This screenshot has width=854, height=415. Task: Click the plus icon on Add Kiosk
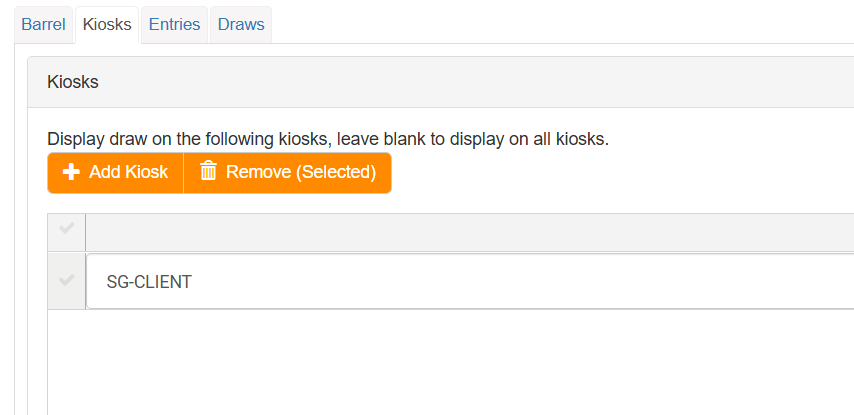tap(71, 172)
